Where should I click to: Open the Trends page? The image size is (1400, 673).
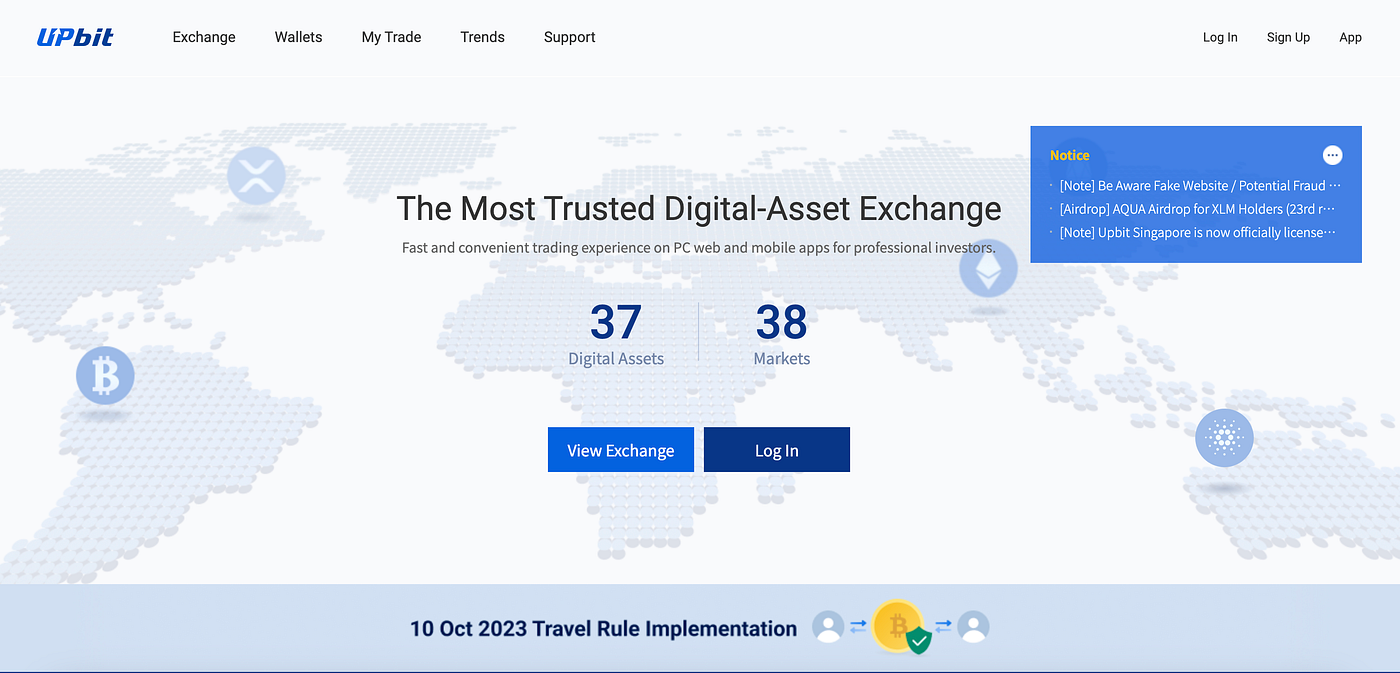tap(482, 37)
